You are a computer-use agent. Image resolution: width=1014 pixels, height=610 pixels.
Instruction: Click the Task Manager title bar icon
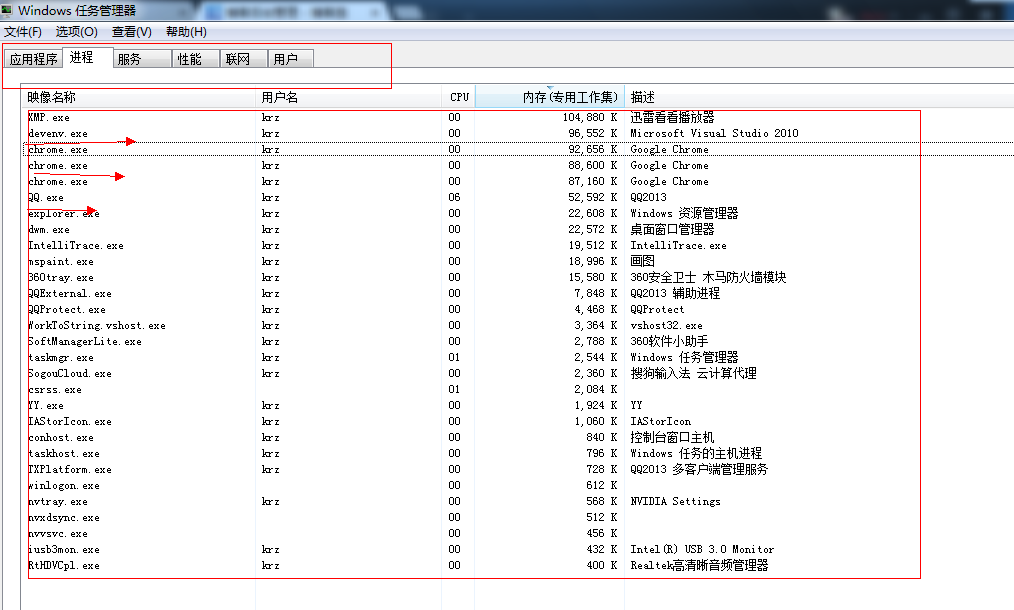[7, 10]
